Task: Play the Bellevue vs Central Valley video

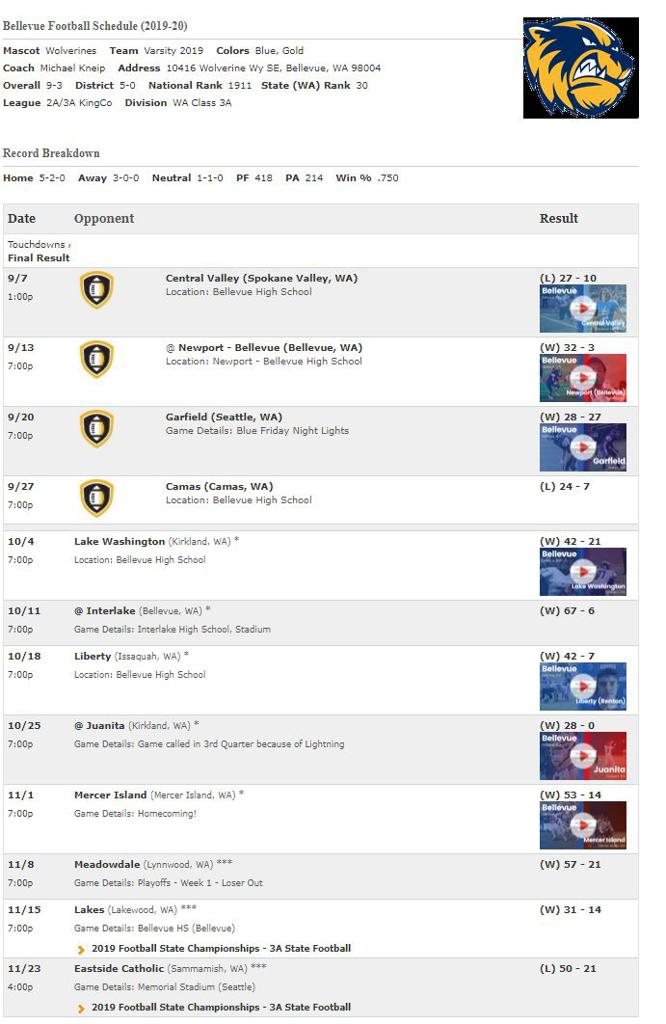Action: coord(583,308)
